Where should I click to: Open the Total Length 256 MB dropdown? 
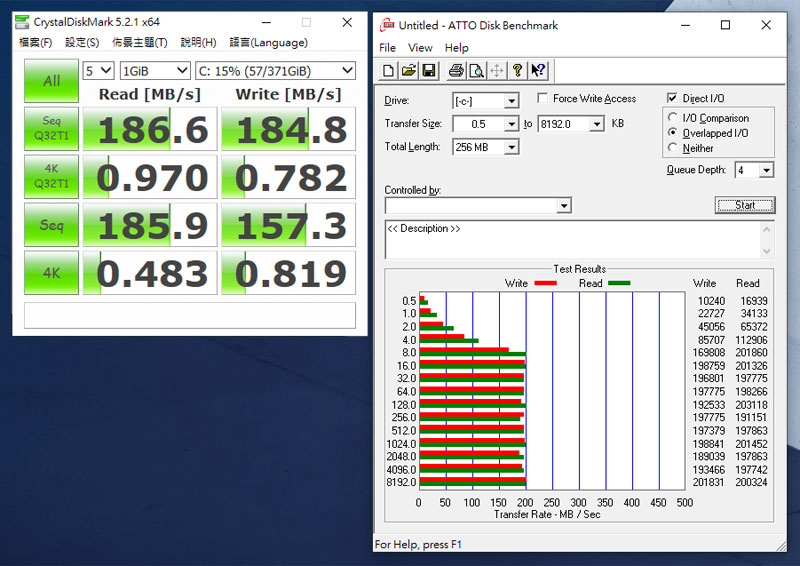[x=511, y=147]
